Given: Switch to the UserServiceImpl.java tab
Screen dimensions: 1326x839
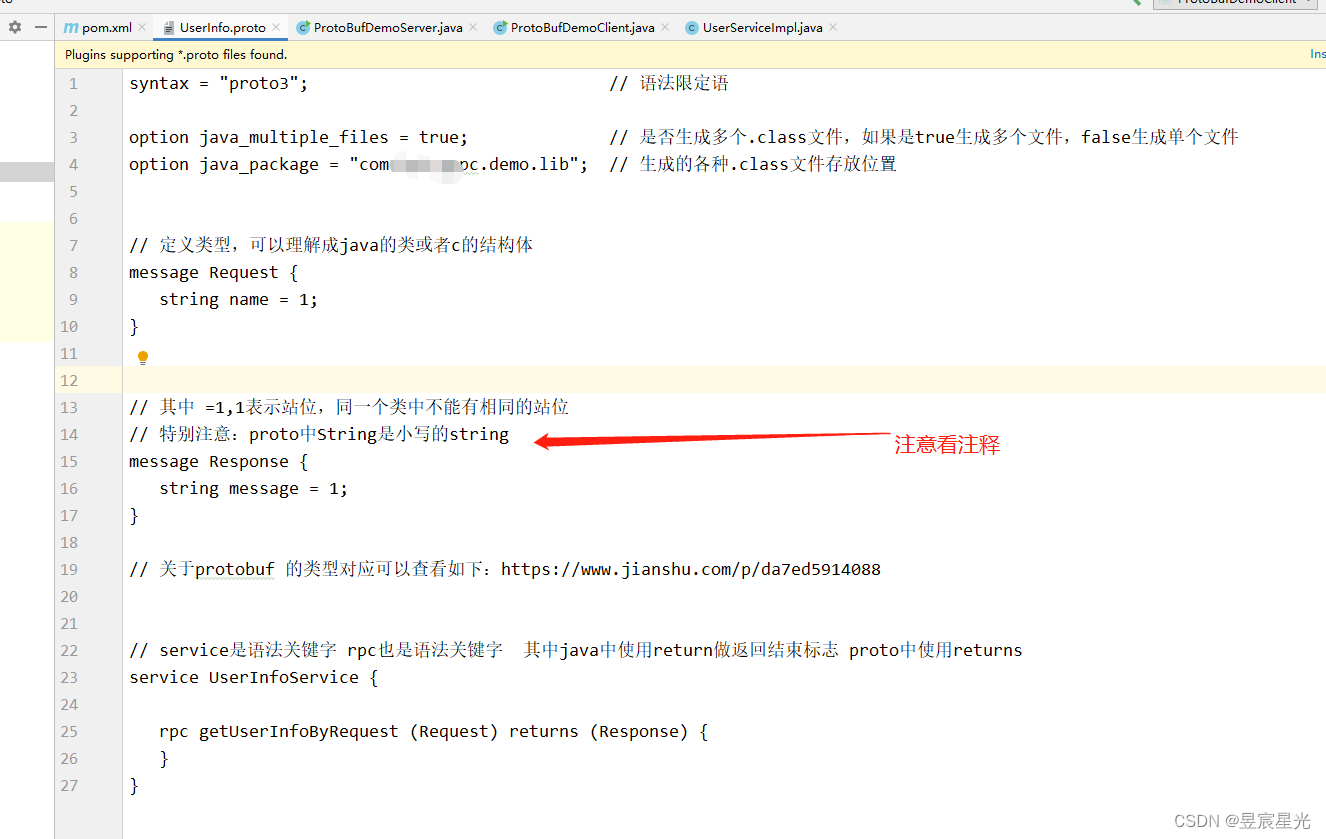Looking at the screenshot, I should 762,27.
